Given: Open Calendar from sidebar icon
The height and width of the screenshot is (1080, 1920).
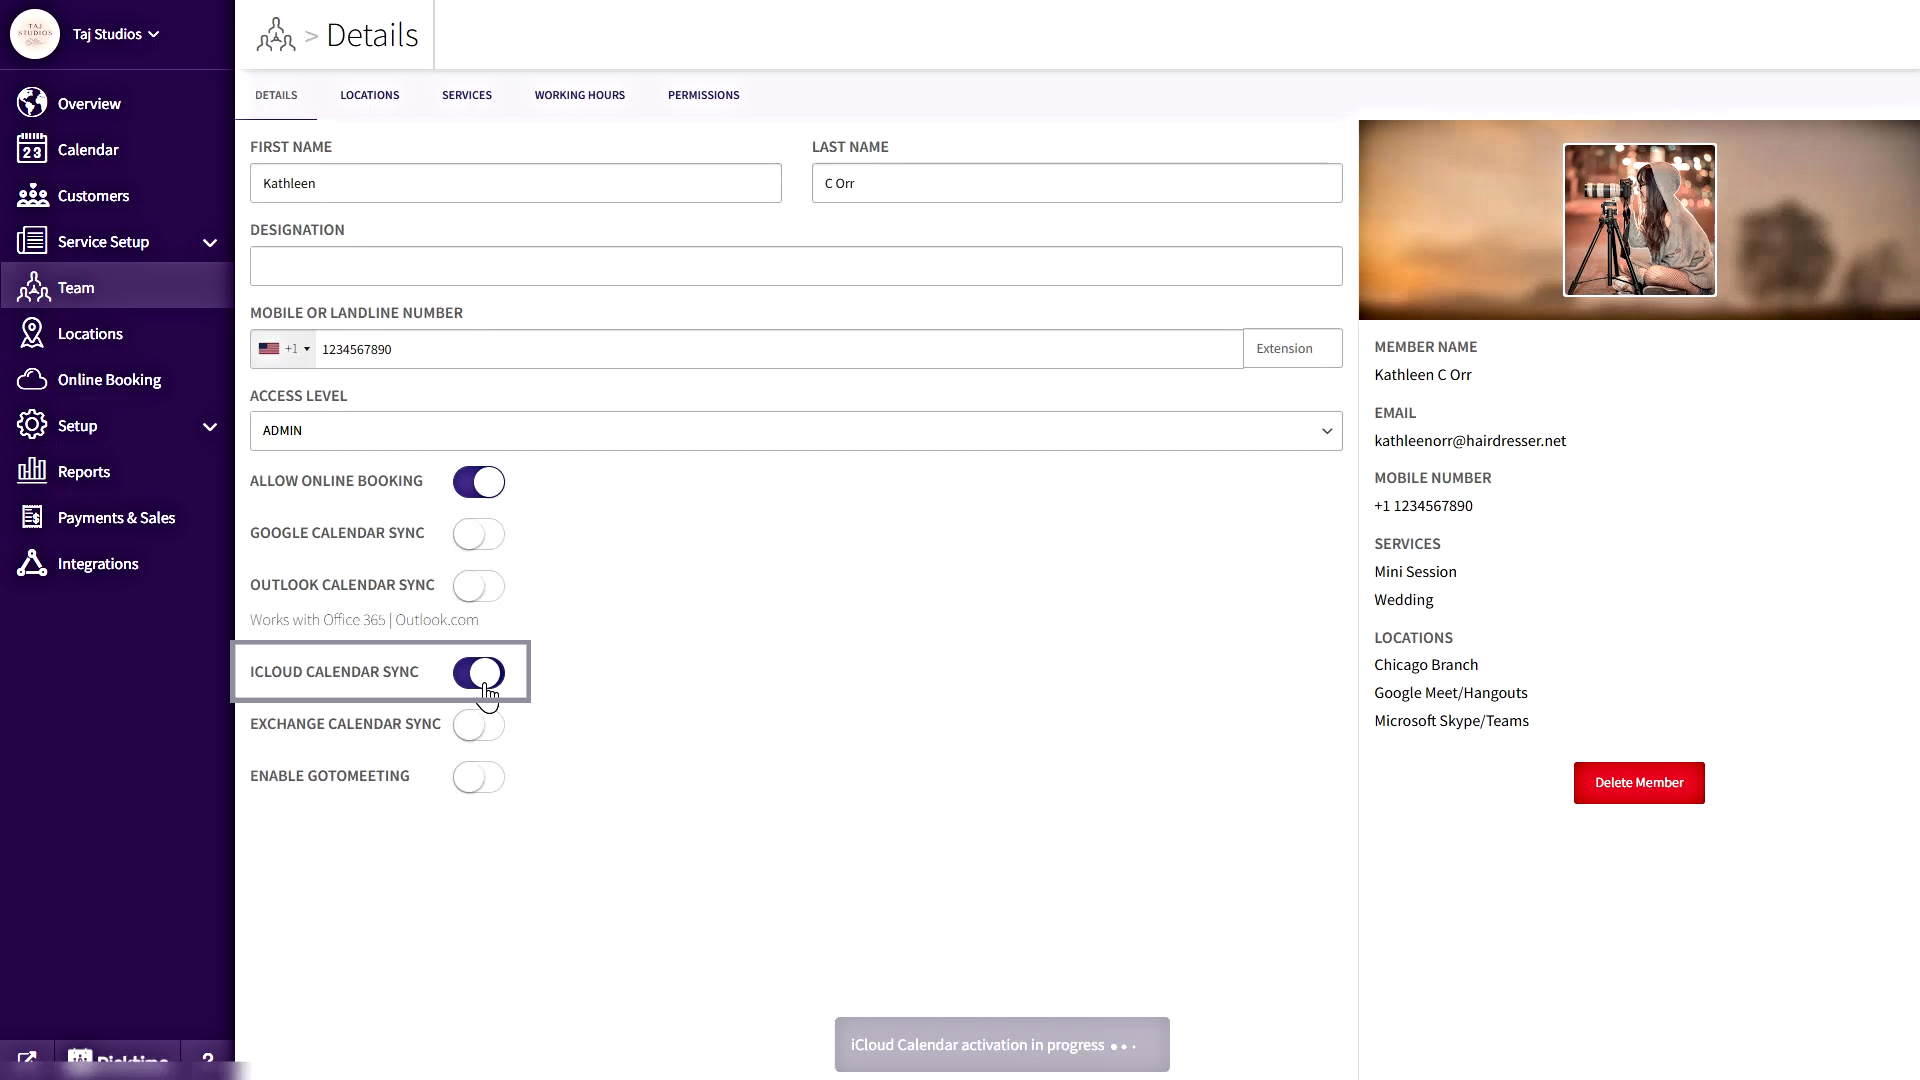Looking at the screenshot, I should click(32, 149).
